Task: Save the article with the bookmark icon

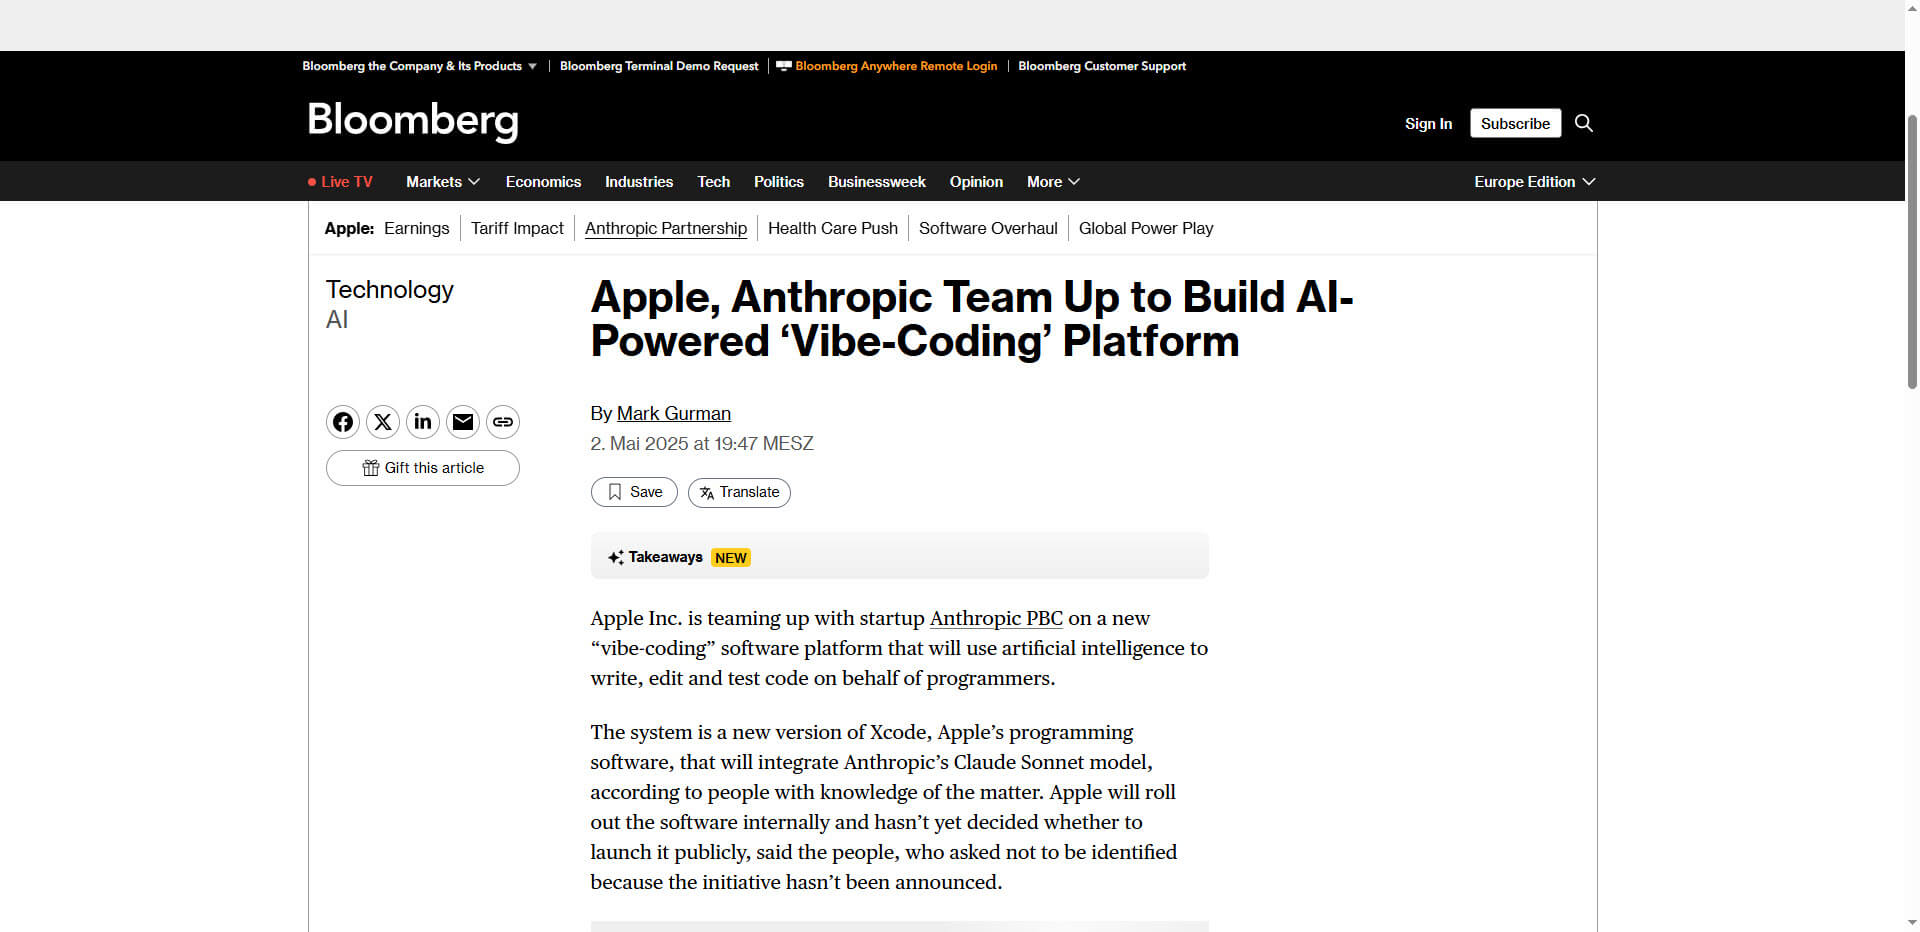Action: 633,492
